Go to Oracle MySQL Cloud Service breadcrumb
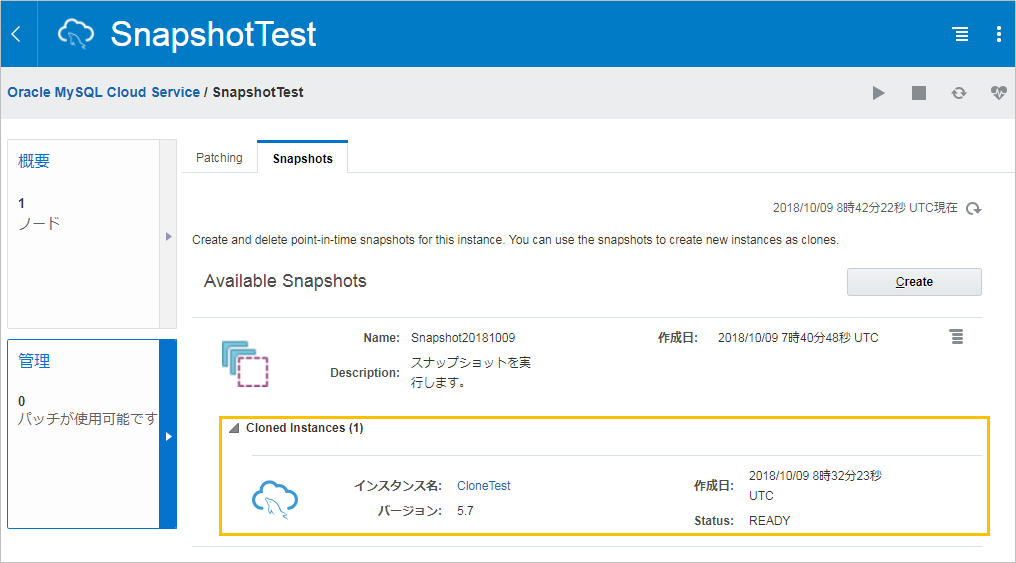Screen dimensions: 1016x563 [x=104, y=93]
